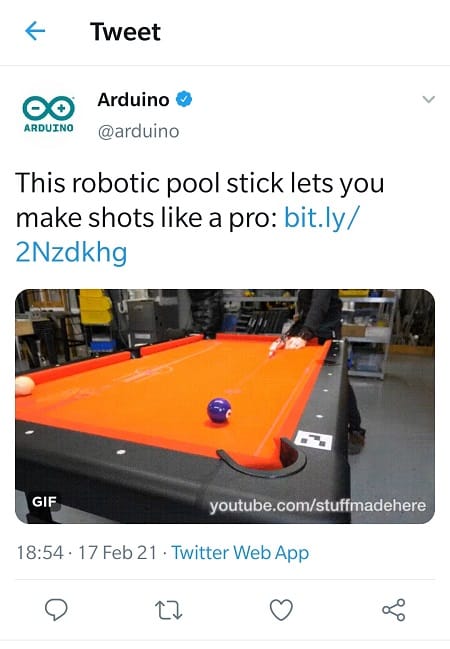The height and width of the screenshot is (649, 450).
Task: Tap the youtube.com/stuffmadehere watermark
Action: click(x=318, y=505)
